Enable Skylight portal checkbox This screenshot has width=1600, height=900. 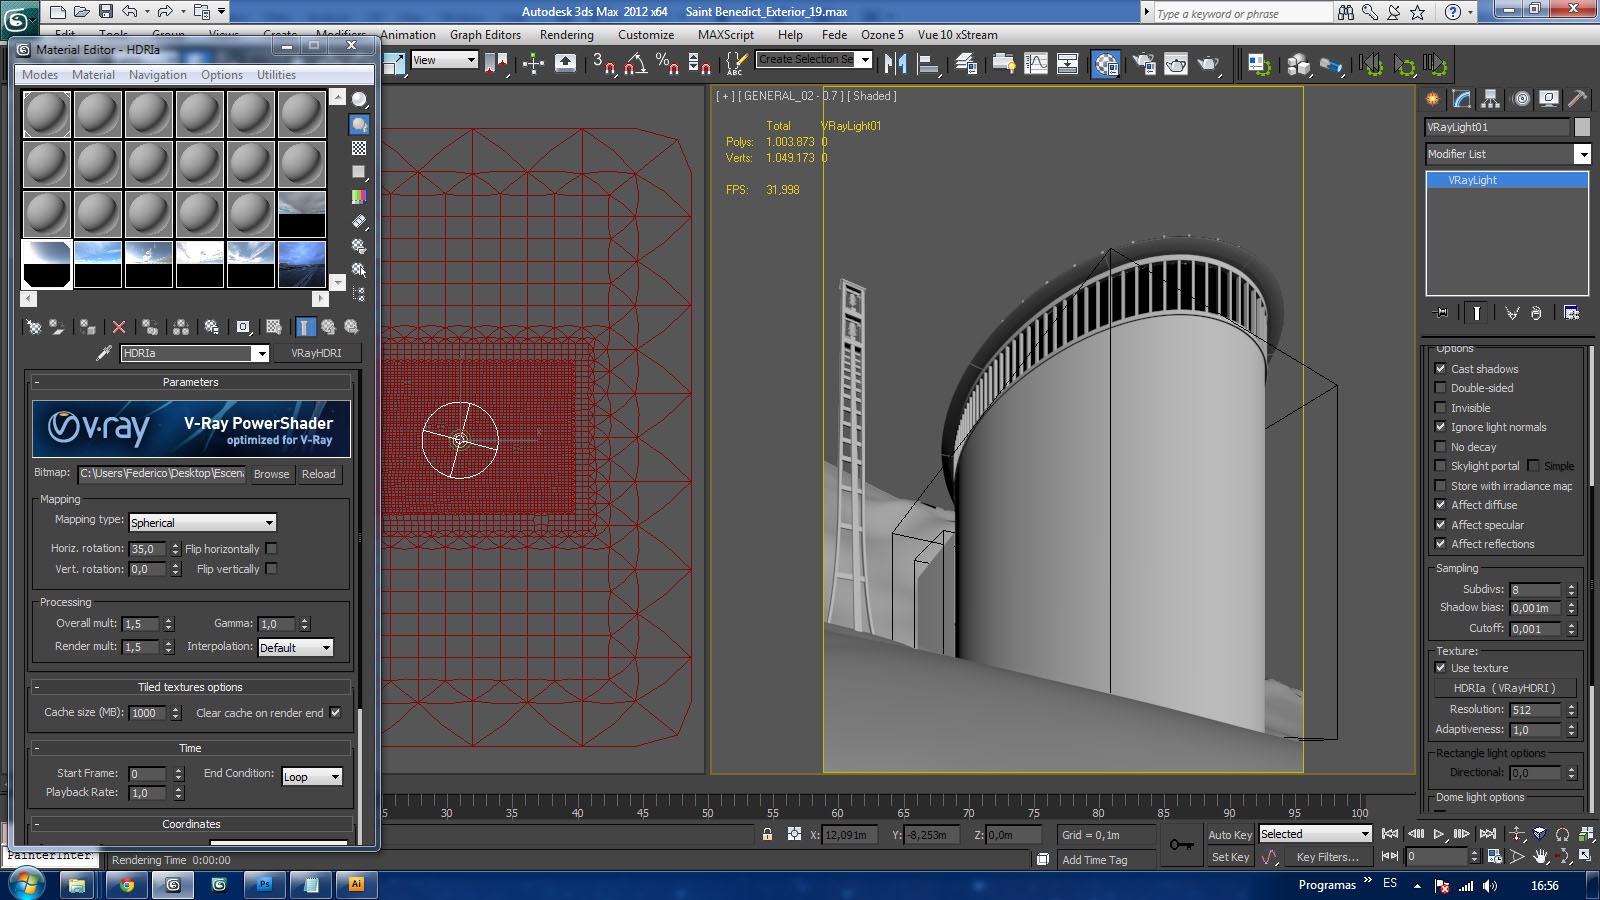tap(1440, 466)
